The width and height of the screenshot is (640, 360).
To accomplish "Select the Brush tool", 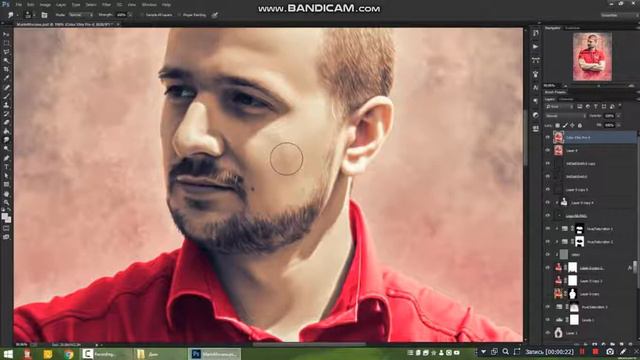I will pos(6,96).
